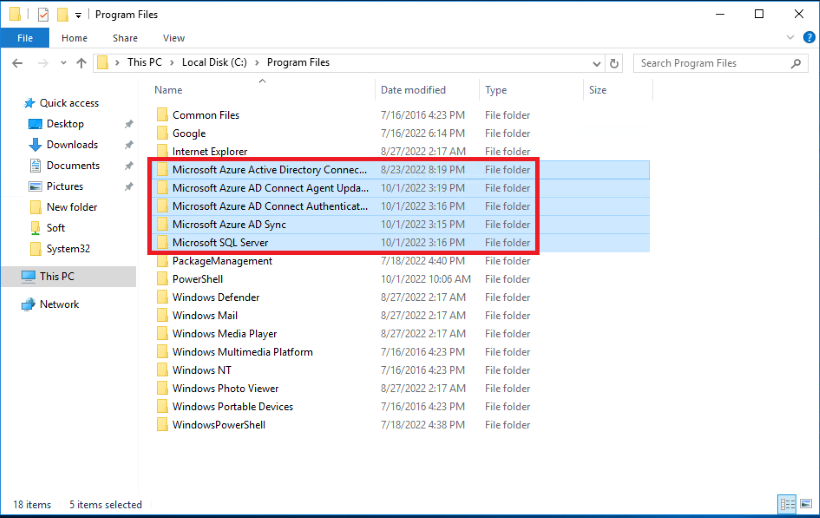Select Network in the navigation pane
The height and width of the screenshot is (518, 820).
[x=59, y=305]
